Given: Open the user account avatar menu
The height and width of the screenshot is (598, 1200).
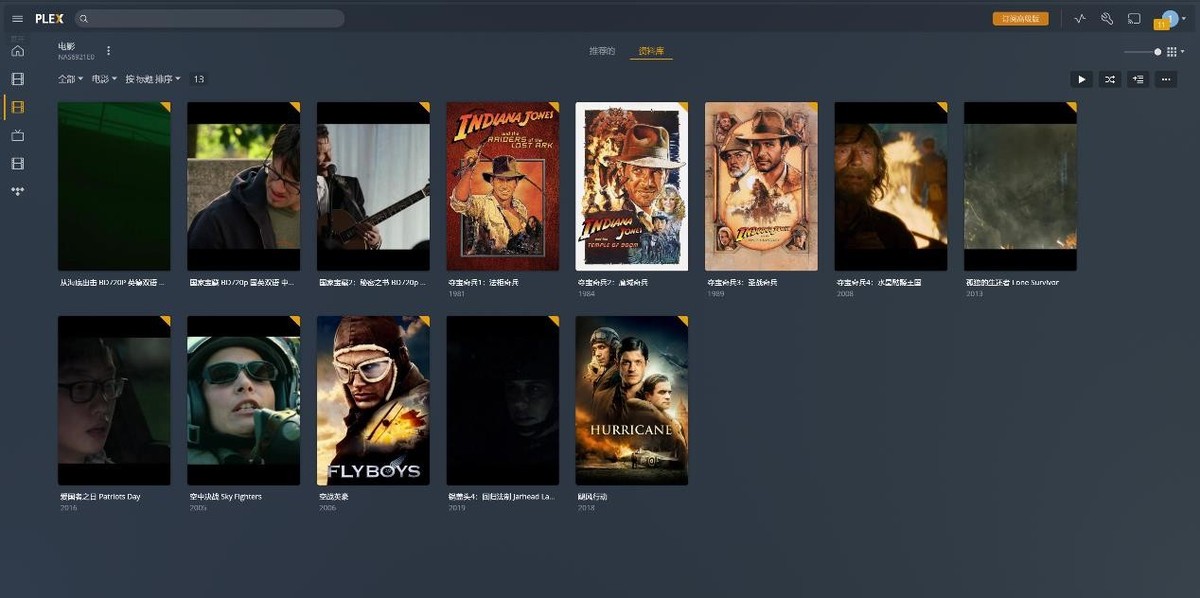Looking at the screenshot, I should 1170,18.
